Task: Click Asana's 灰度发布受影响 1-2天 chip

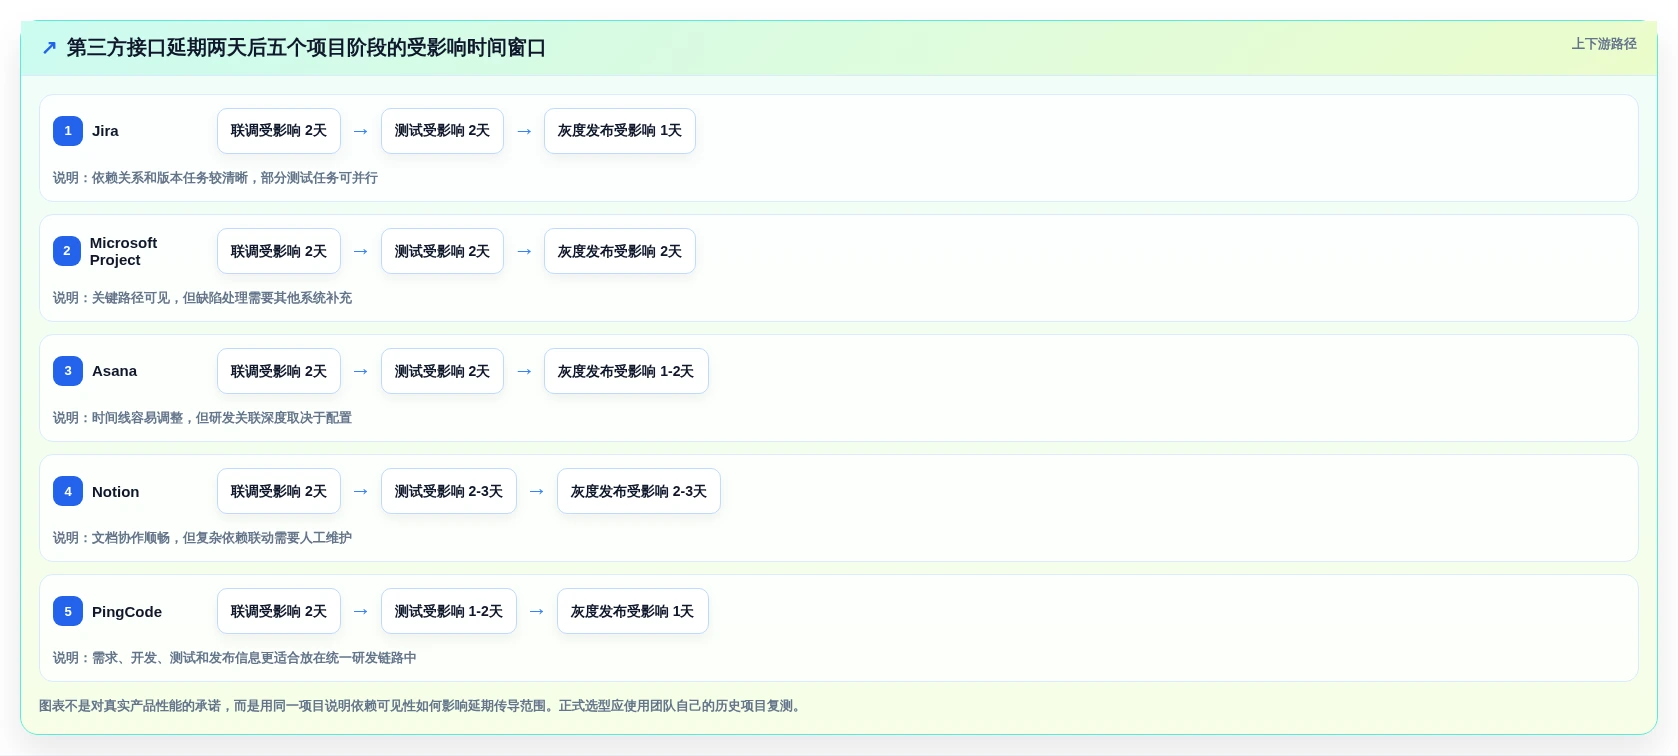Action: pos(626,371)
